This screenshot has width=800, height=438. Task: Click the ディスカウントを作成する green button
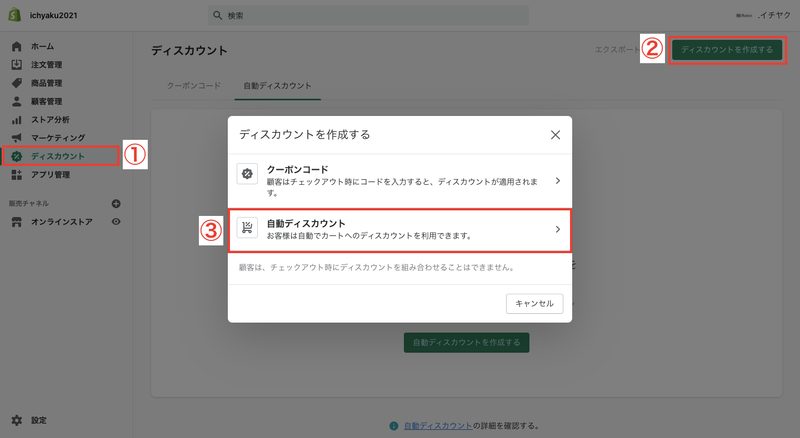[727, 50]
